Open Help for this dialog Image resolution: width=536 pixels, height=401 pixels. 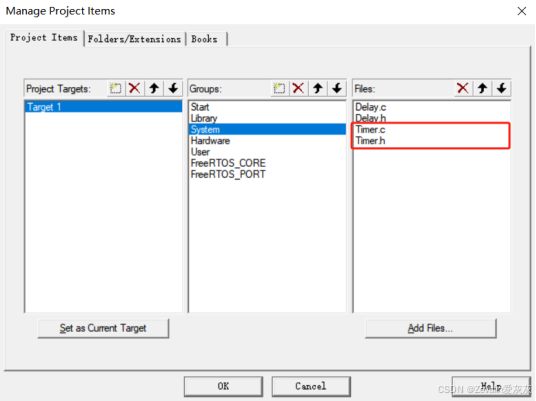[491, 386]
